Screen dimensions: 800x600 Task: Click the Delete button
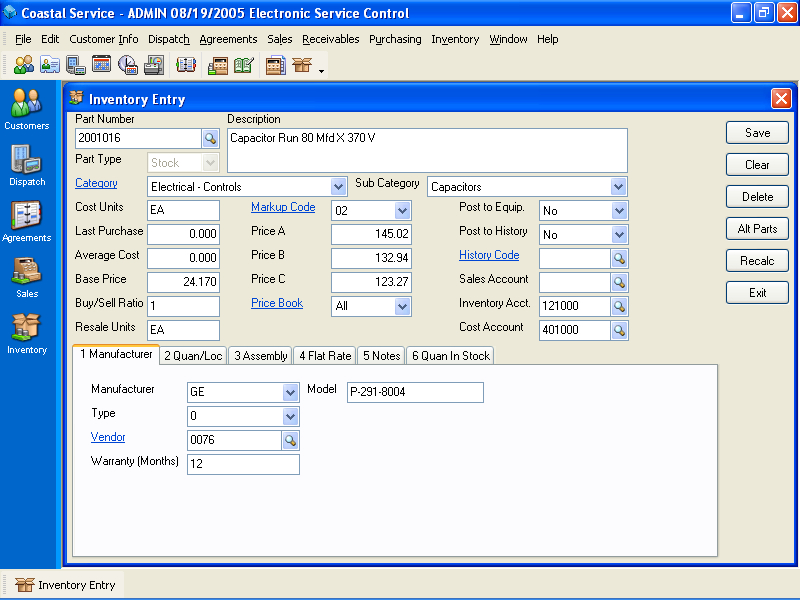pyautogui.click(x=757, y=197)
